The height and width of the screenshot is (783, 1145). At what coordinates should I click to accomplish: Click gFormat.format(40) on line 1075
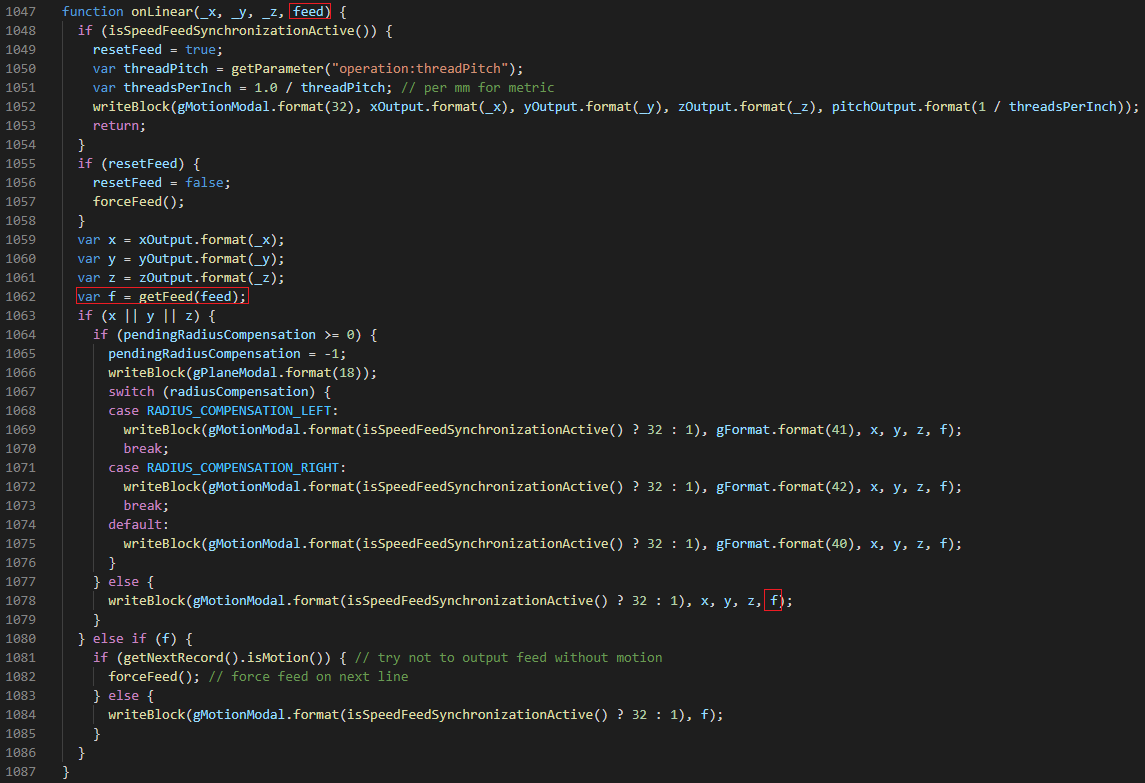(x=785, y=543)
